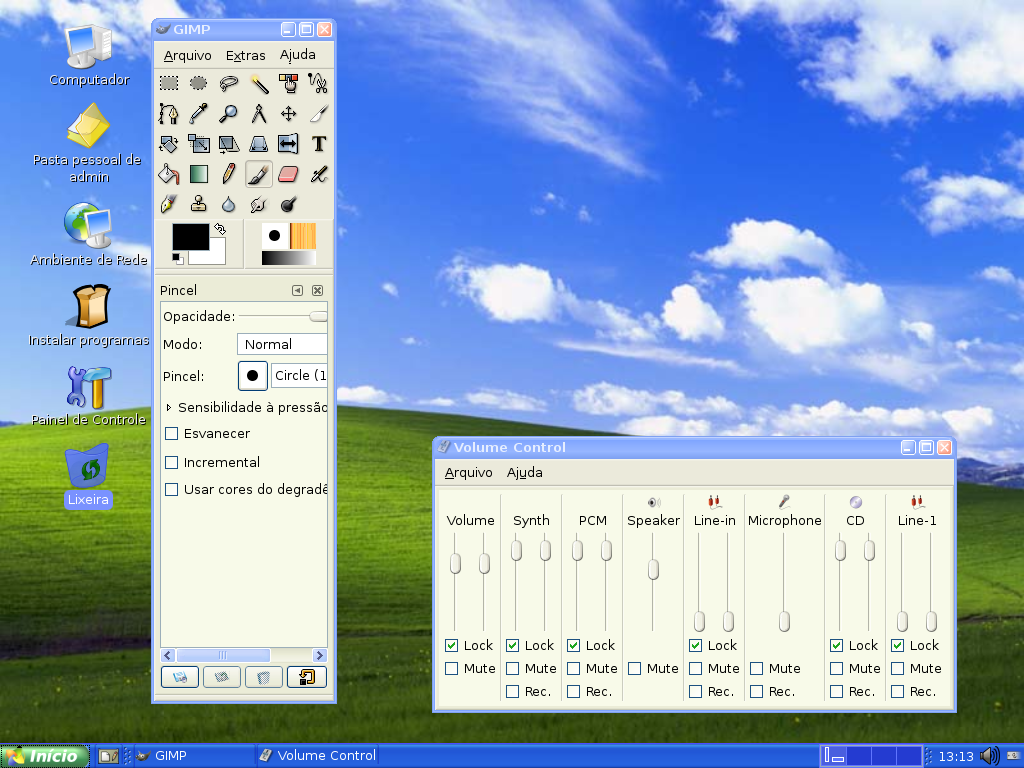Enable Rec. for the Synth channel
Viewport: 1024px width, 768px height.
point(513,691)
